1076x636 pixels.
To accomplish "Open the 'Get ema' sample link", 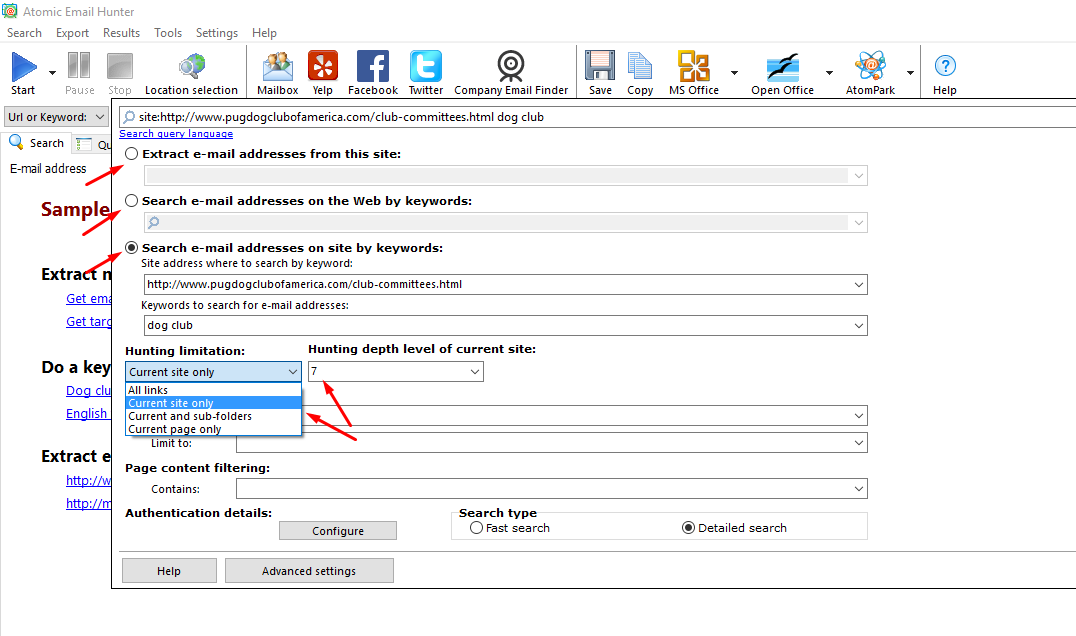I will pos(89,298).
